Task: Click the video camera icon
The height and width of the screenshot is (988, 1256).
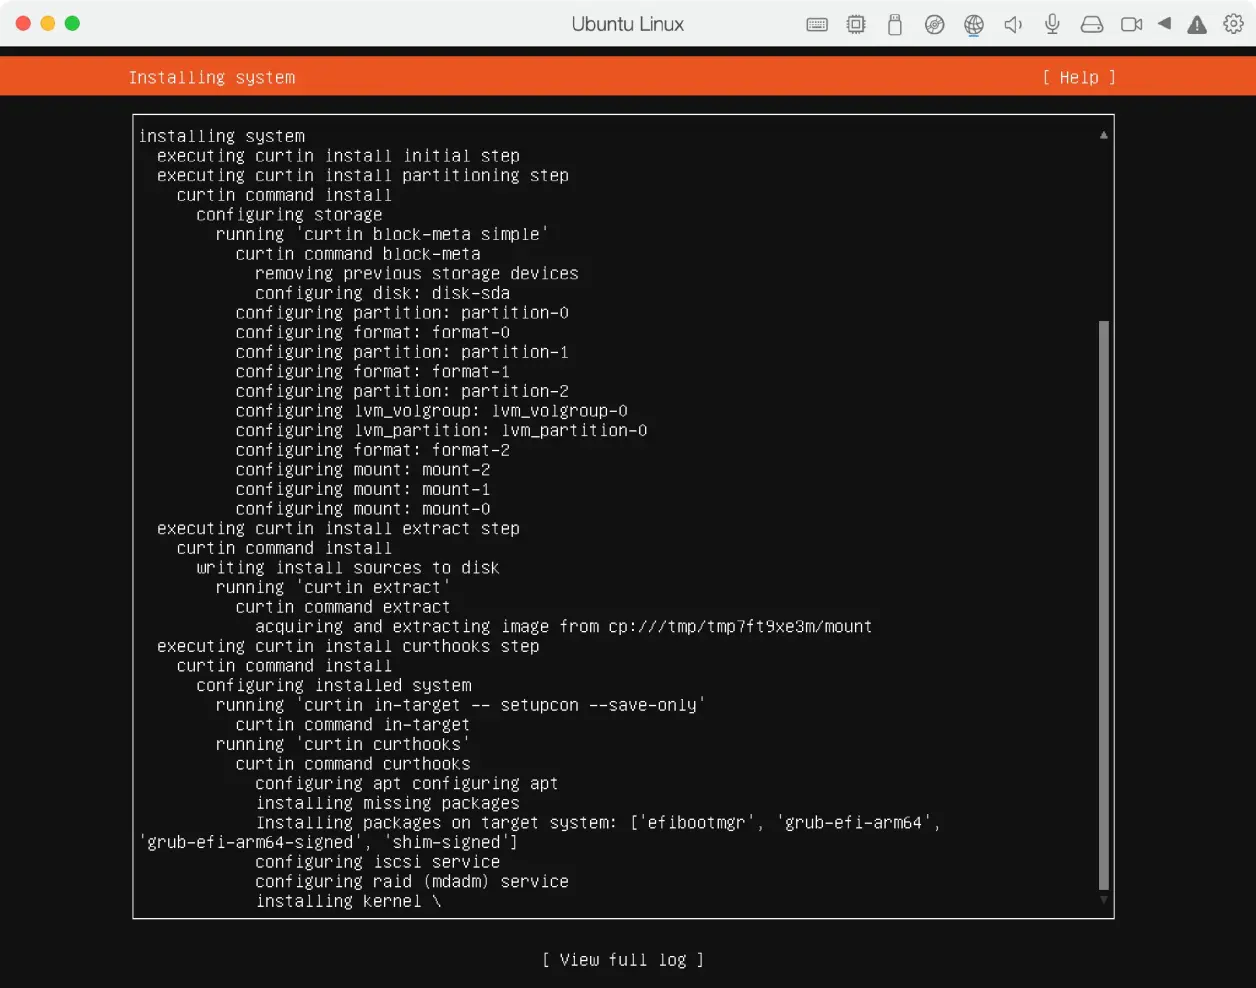Action: pos(1131,25)
